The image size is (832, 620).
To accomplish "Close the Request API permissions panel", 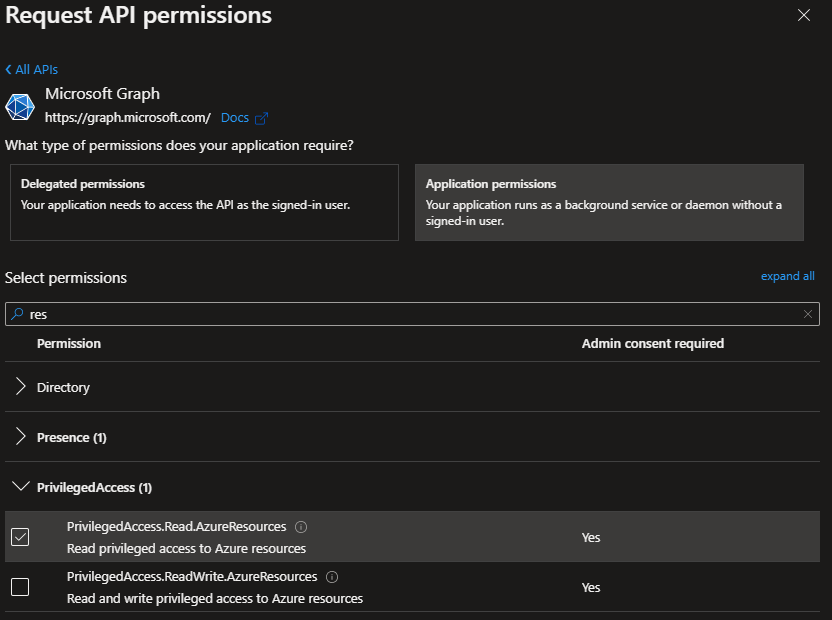I will click(x=803, y=15).
